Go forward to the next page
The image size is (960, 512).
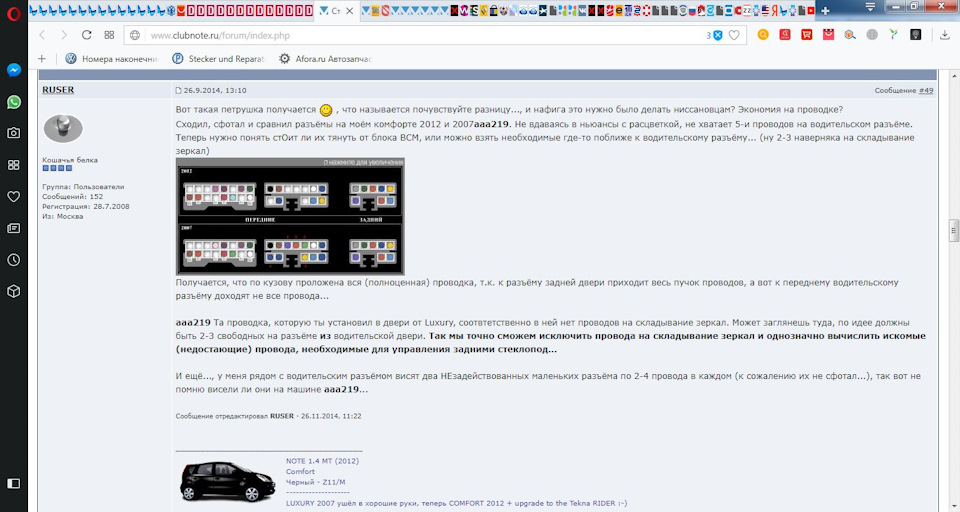64,36
